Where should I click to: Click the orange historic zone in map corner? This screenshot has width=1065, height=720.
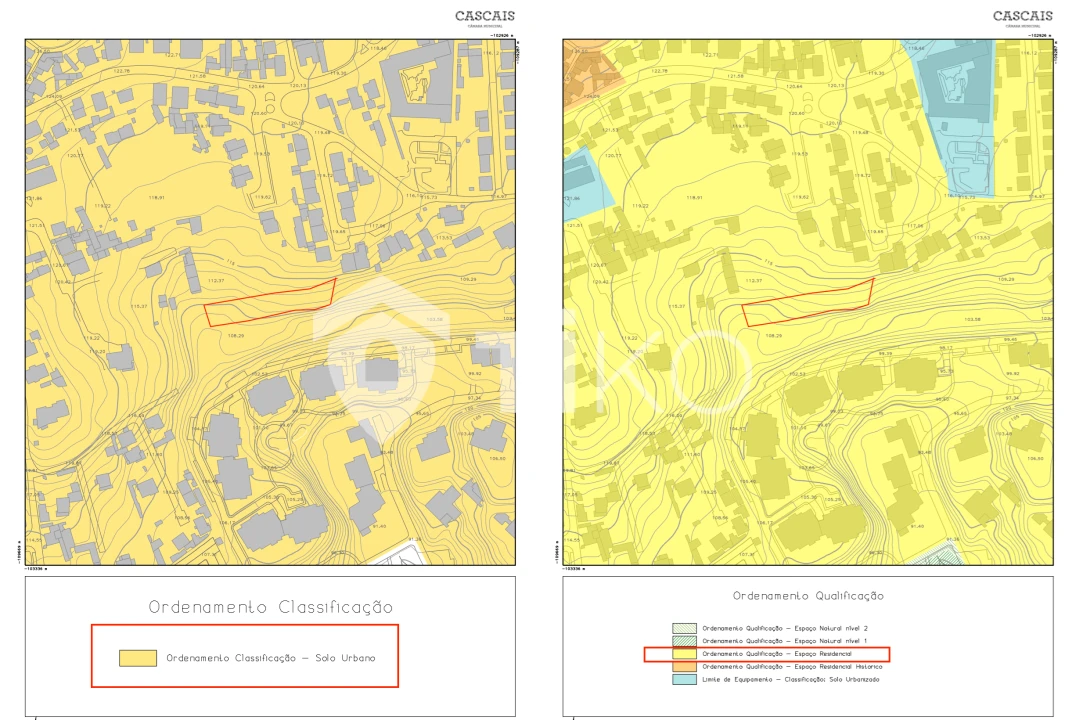tap(585, 70)
